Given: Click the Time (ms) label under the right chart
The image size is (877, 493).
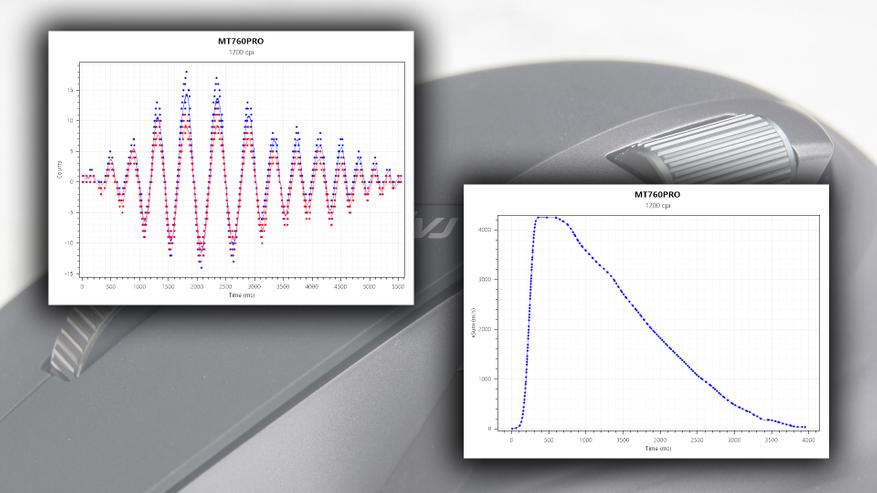Looking at the screenshot, I should pyautogui.click(x=658, y=449).
